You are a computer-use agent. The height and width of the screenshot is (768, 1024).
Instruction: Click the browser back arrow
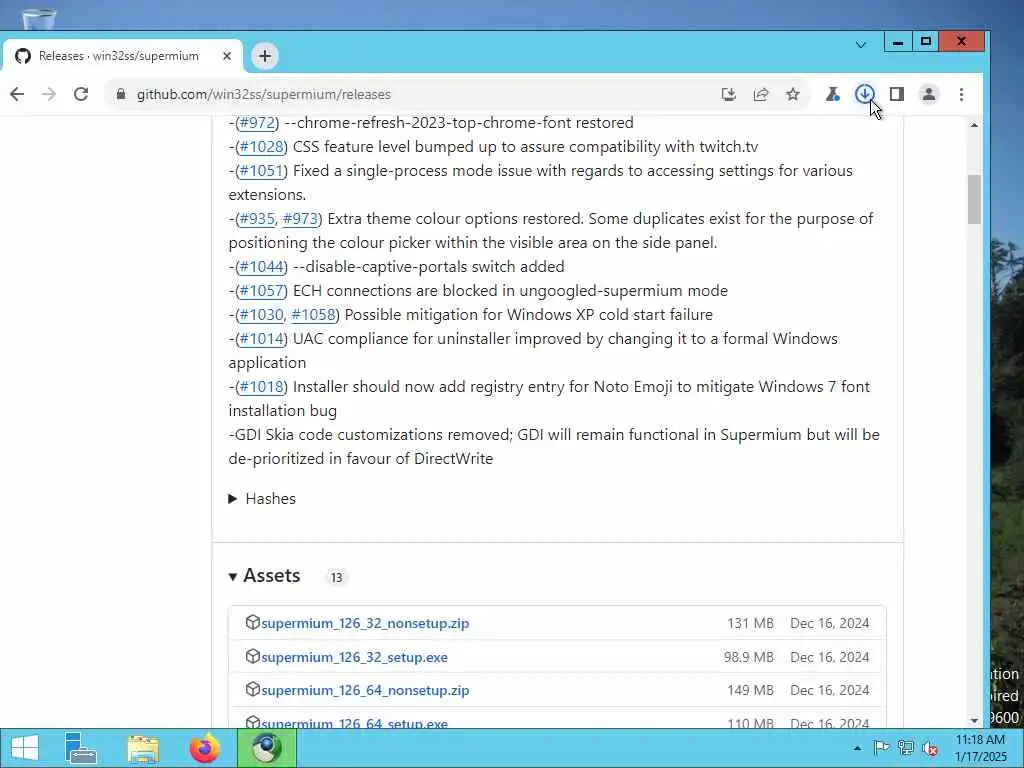pos(18,94)
